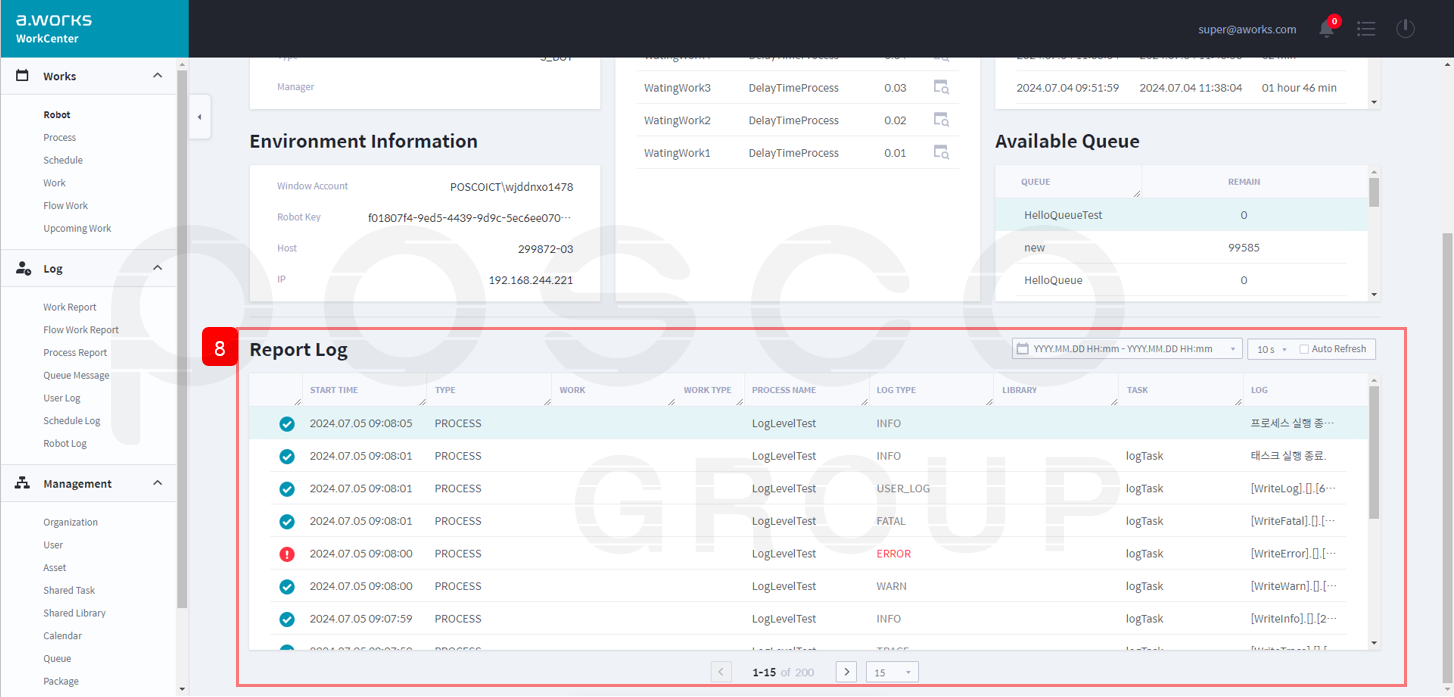Sort Available Queue by REMAIN header
1454x697 pixels.
pos(1244,182)
